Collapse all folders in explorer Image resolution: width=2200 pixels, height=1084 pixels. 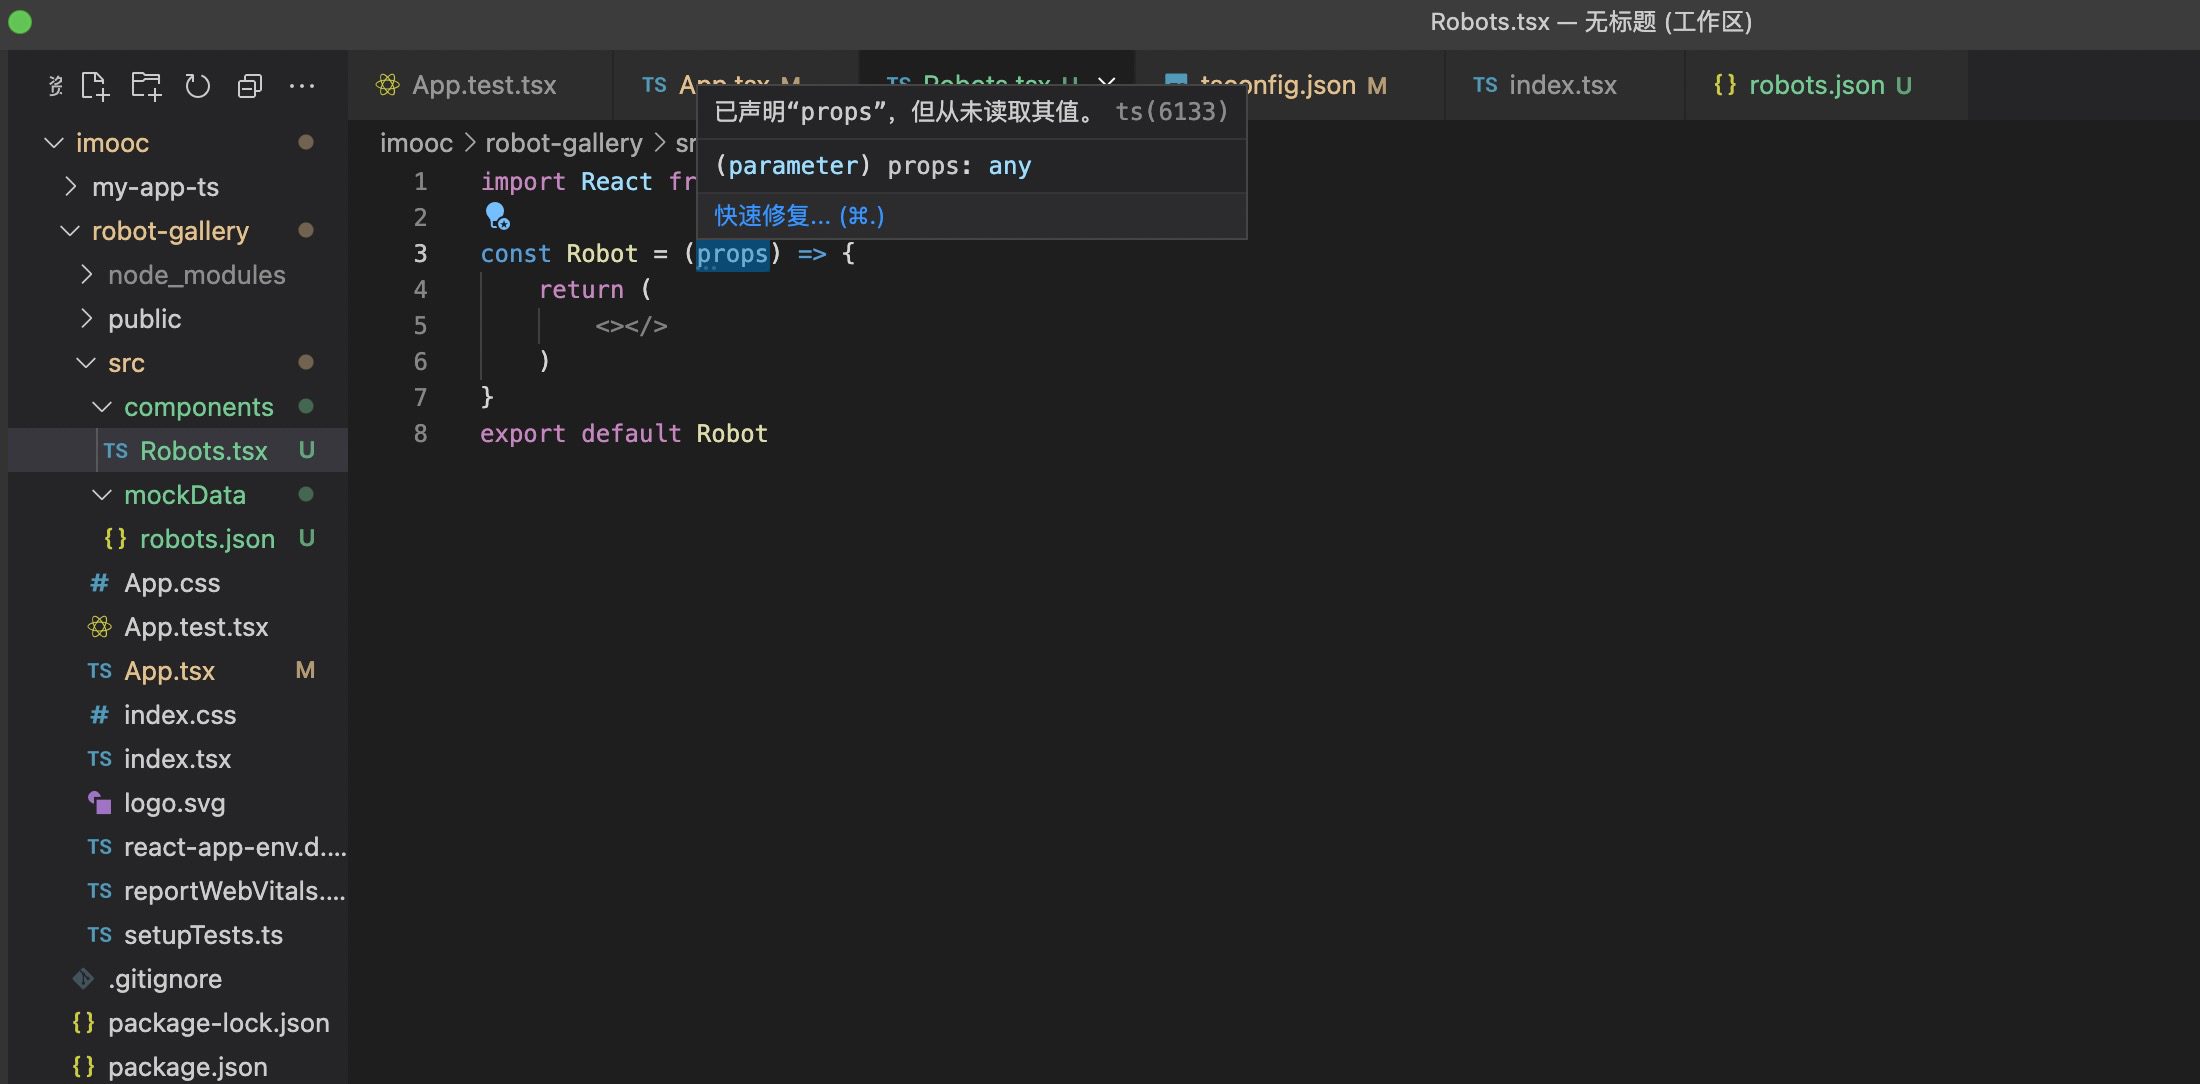tap(250, 87)
